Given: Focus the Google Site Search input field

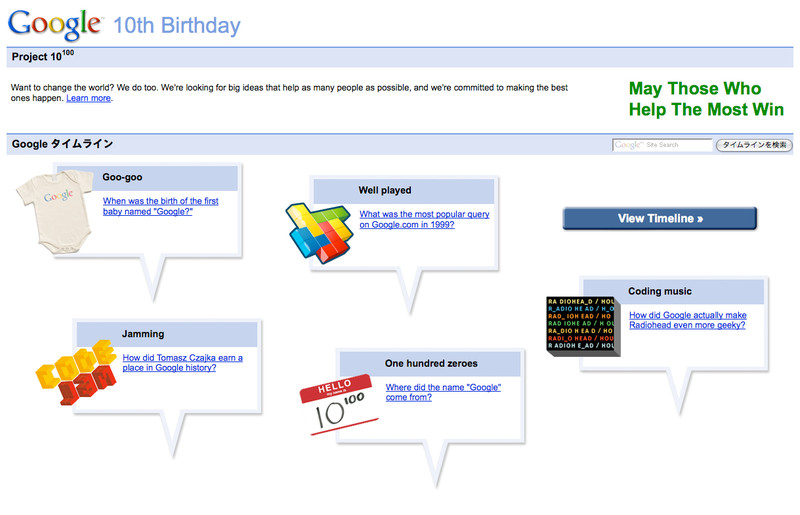Looking at the screenshot, I should pyautogui.click(x=662, y=145).
